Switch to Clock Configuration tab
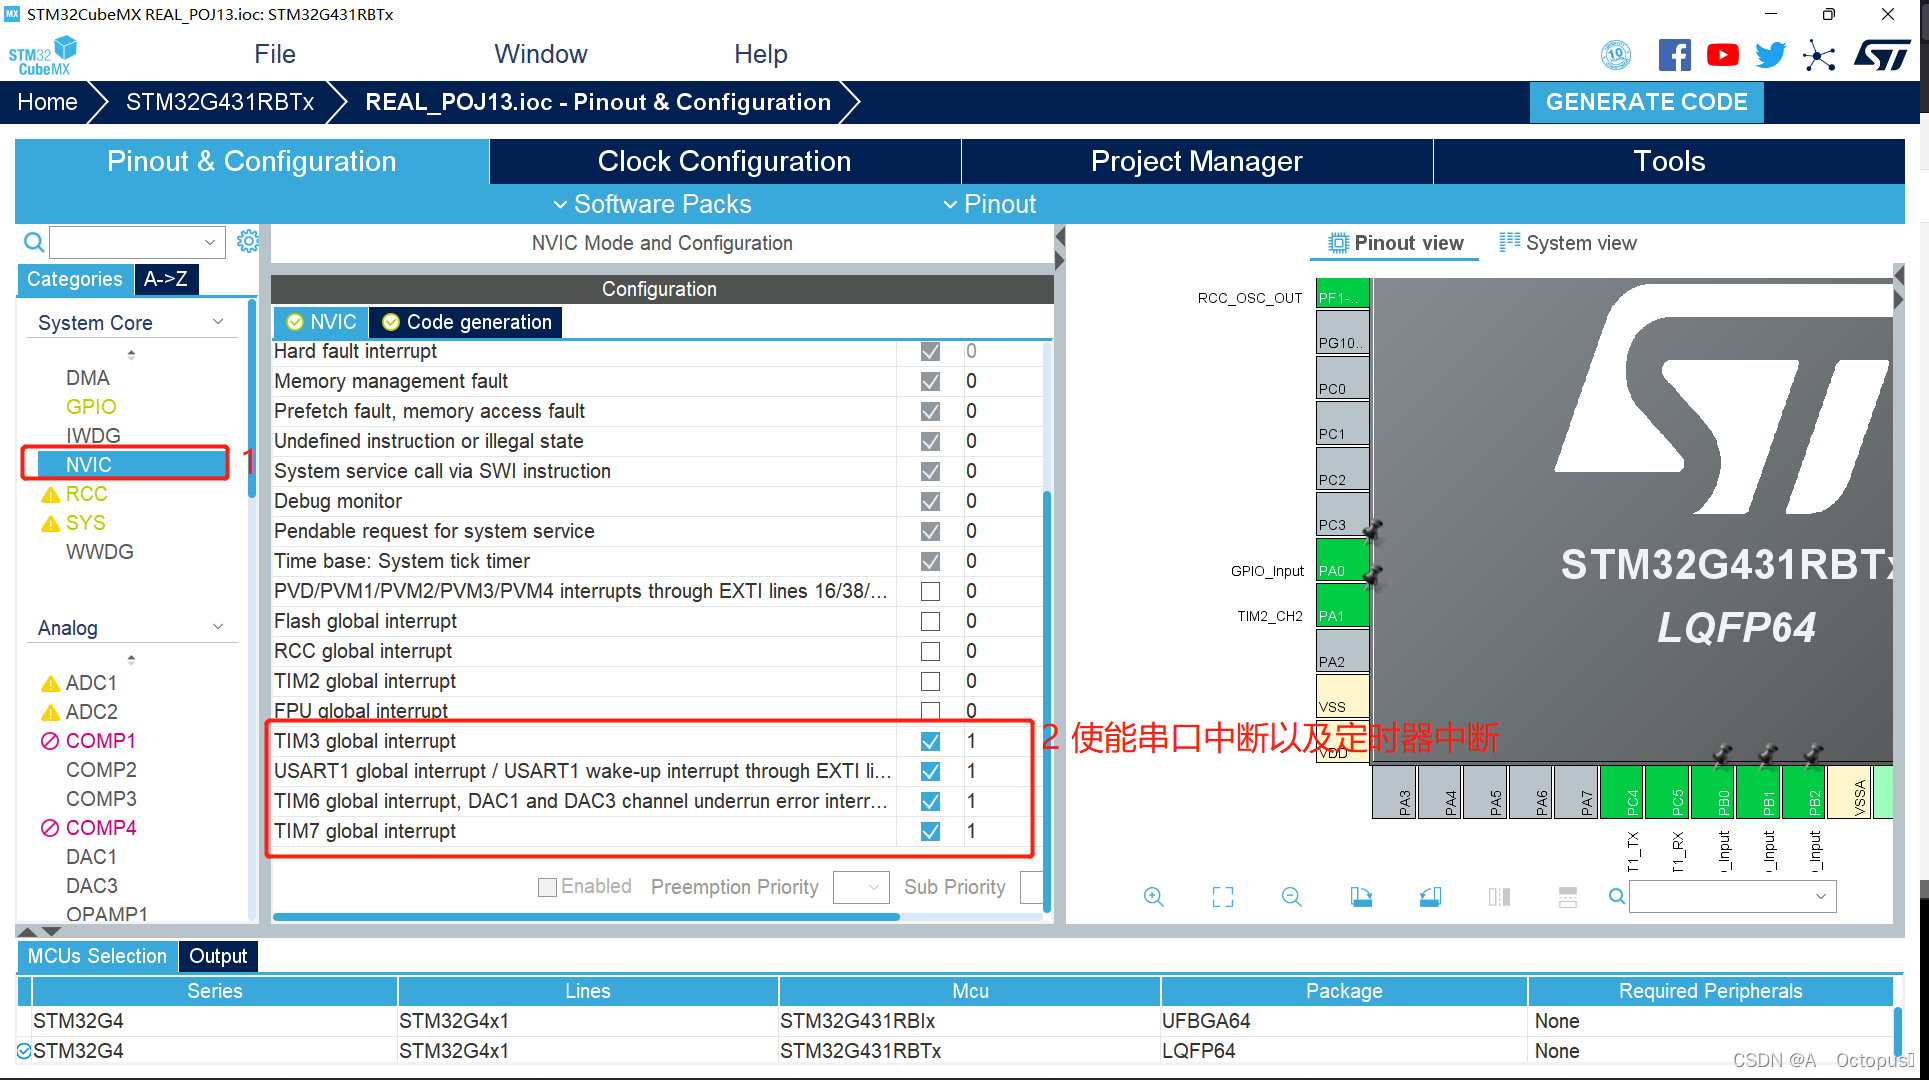Screen dimensions: 1929x1080 (725, 161)
